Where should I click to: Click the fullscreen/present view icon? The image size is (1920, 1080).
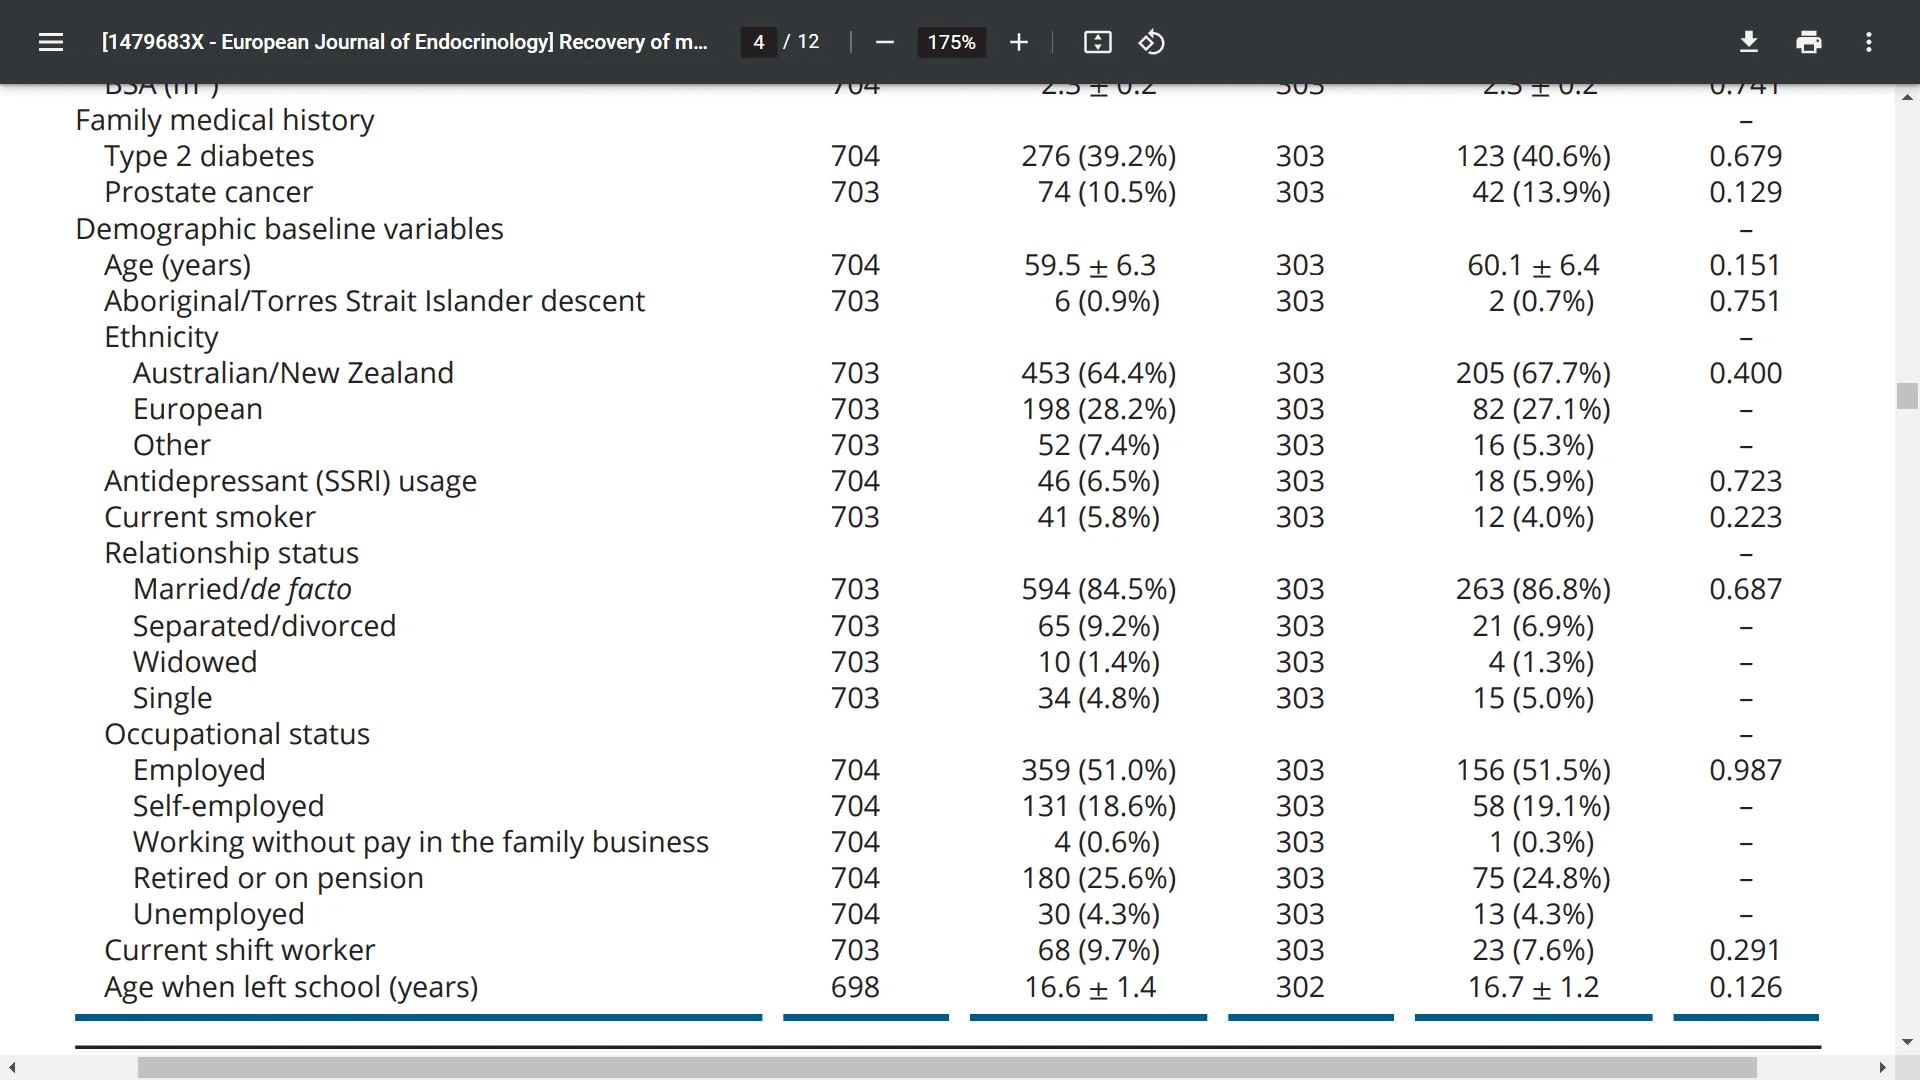[x=1098, y=42]
